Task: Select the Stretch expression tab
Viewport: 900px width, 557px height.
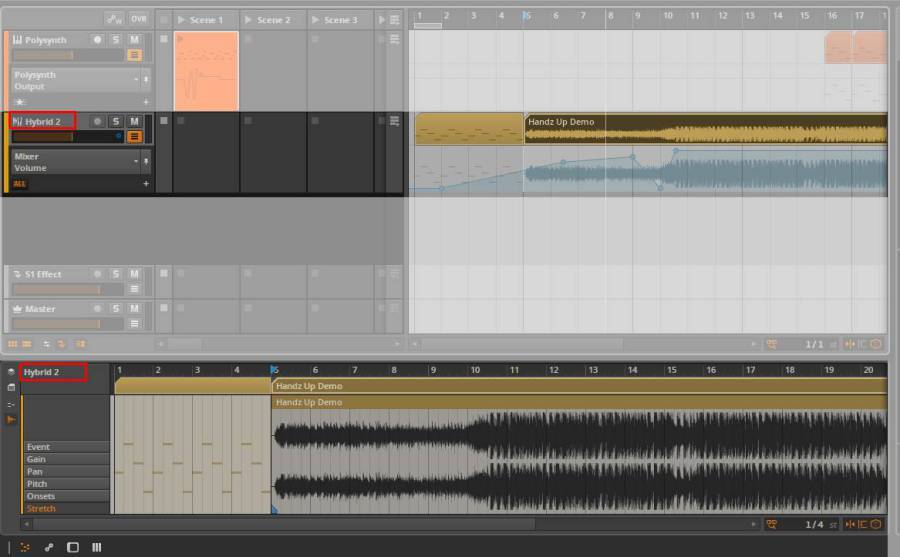Action: [x=42, y=508]
